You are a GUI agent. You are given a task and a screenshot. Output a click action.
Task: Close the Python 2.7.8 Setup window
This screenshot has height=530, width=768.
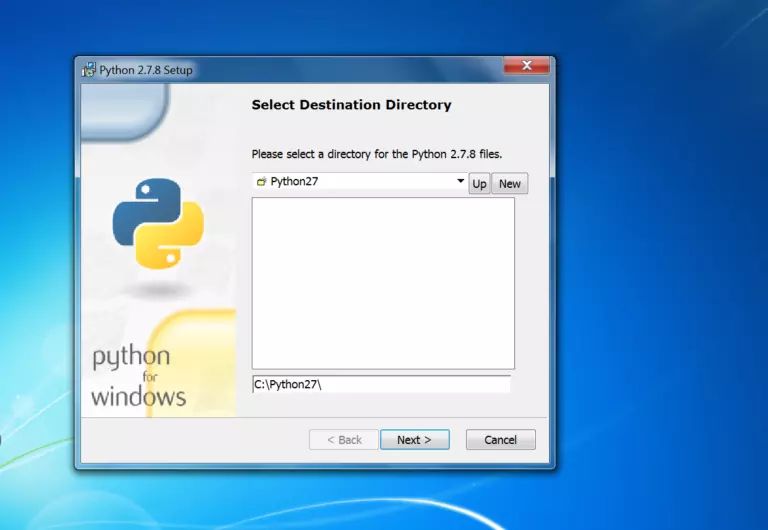point(527,65)
